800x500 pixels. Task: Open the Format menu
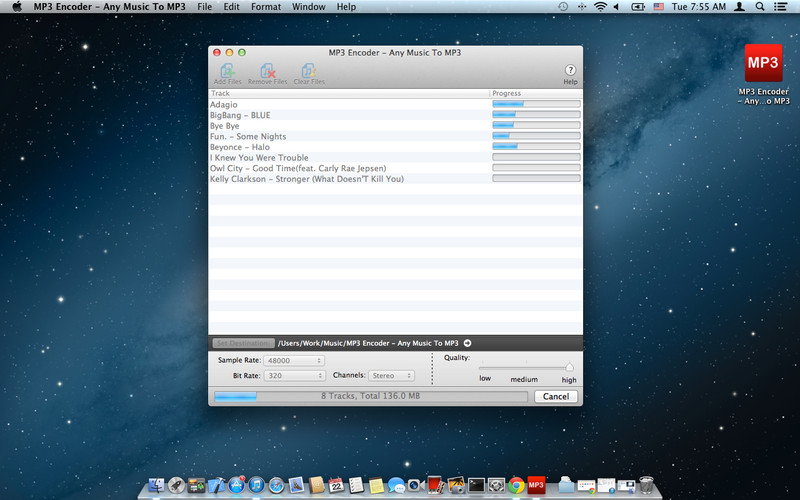tap(266, 7)
